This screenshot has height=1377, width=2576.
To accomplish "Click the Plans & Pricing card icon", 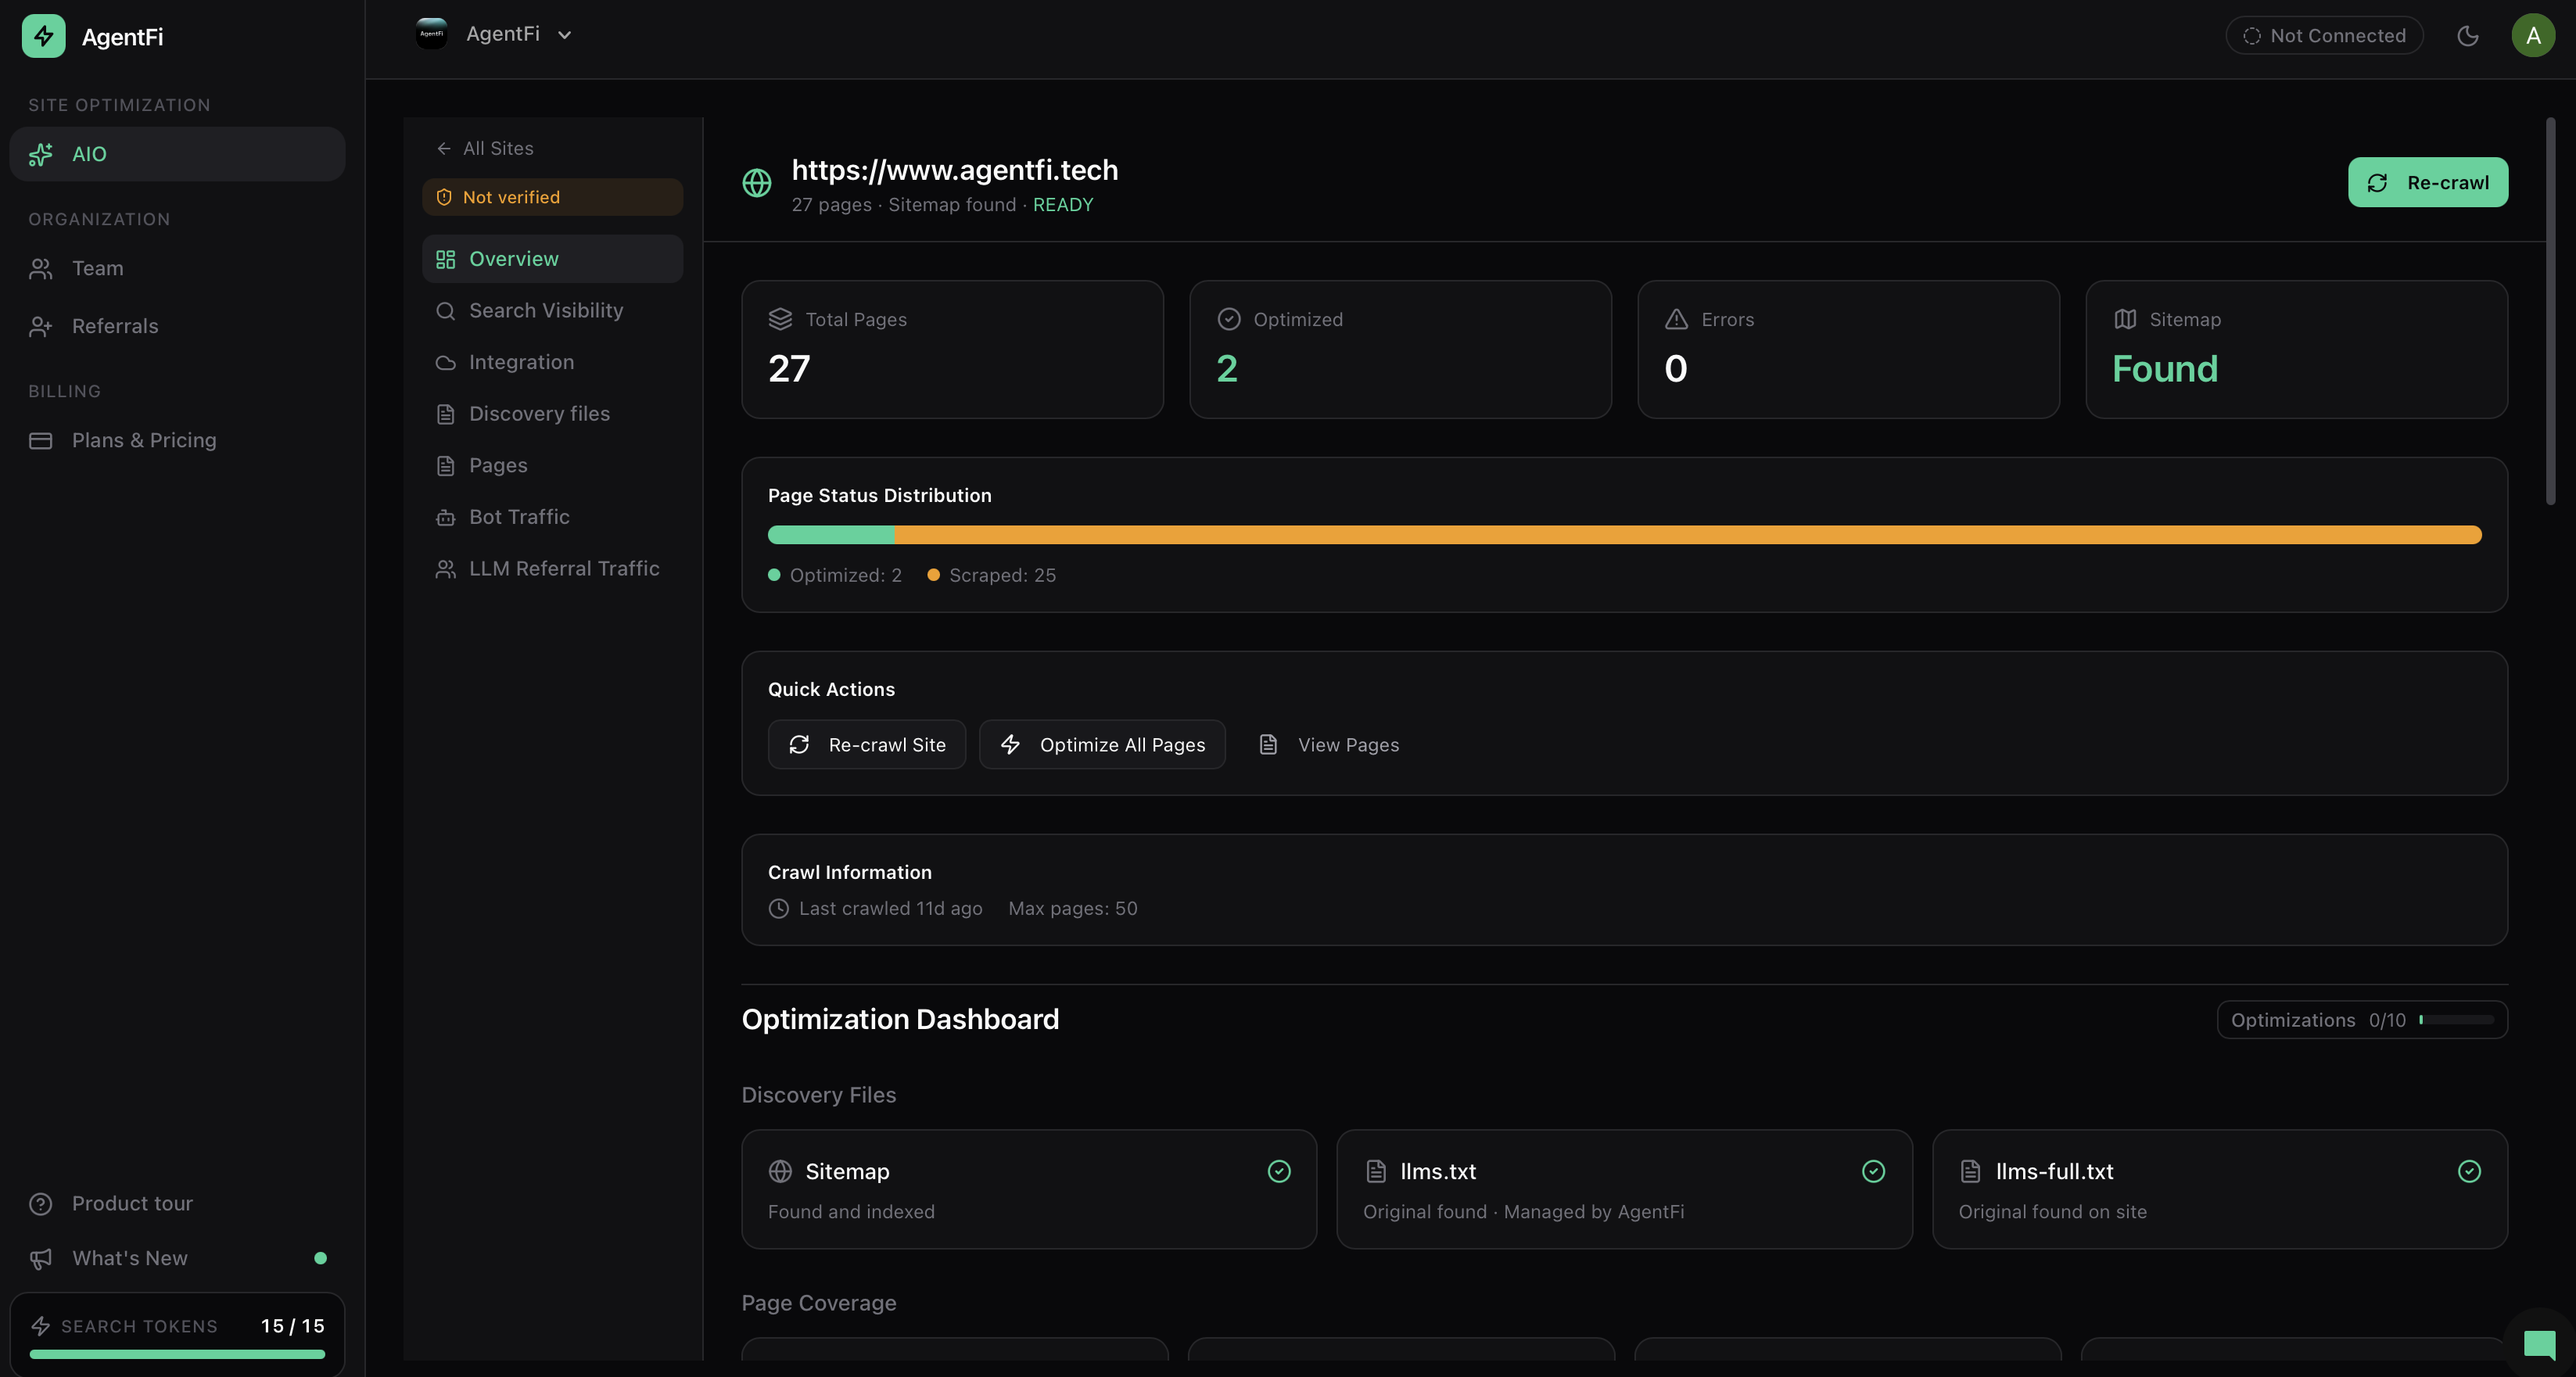I will (41, 440).
